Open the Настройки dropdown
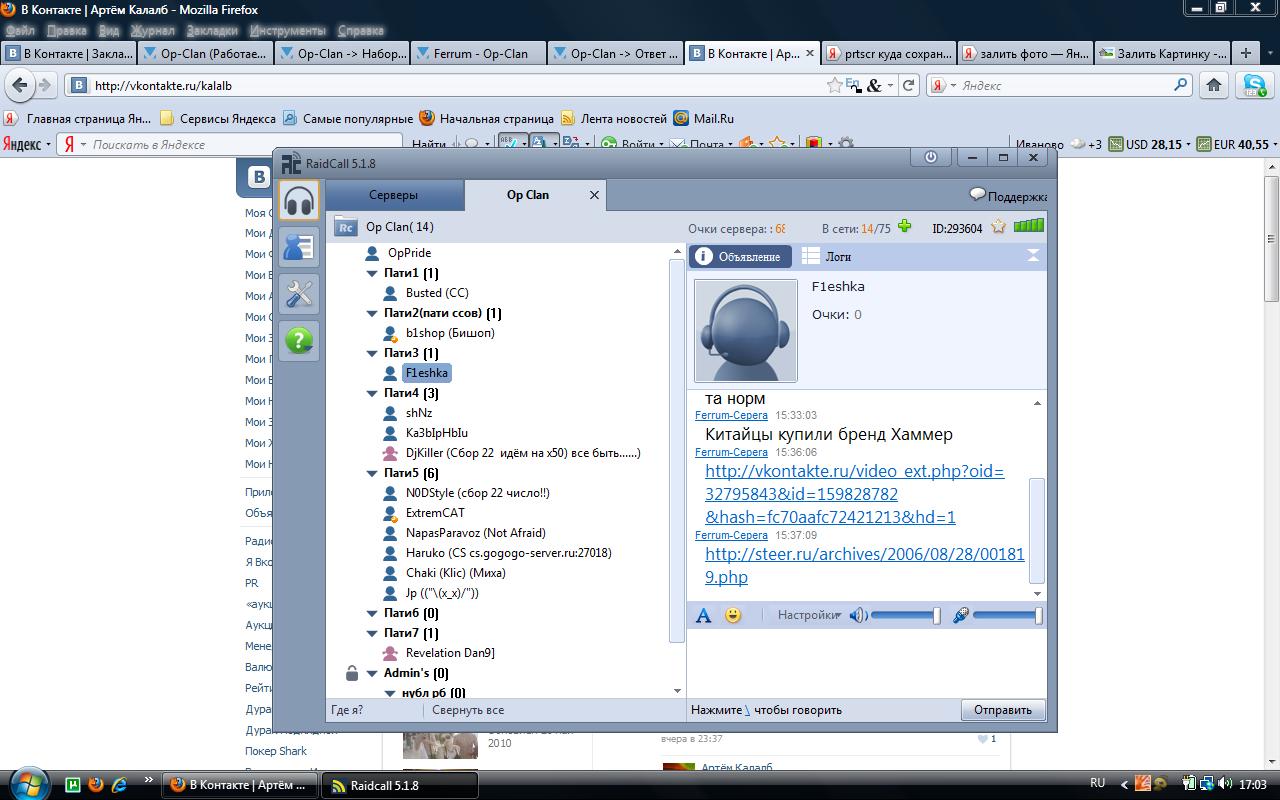The width and height of the screenshot is (1280, 800). [809, 615]
